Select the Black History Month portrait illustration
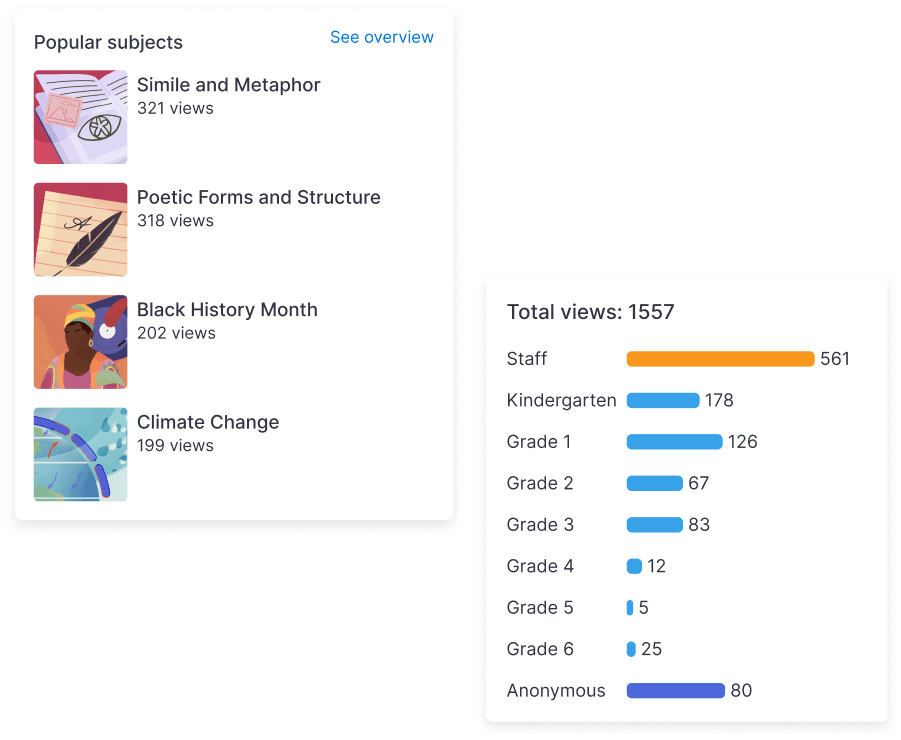The image size is (901, 740). coord(80,342)
